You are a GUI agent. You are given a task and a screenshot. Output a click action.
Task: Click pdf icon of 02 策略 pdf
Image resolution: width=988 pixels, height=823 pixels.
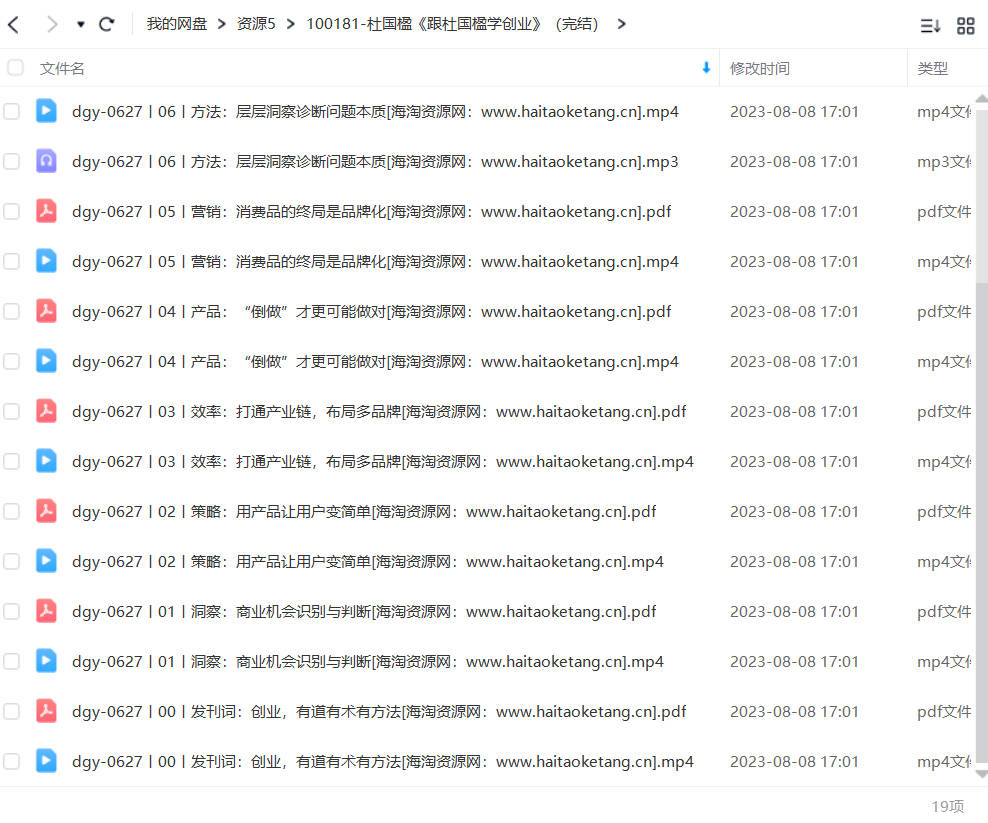[46, 510]
